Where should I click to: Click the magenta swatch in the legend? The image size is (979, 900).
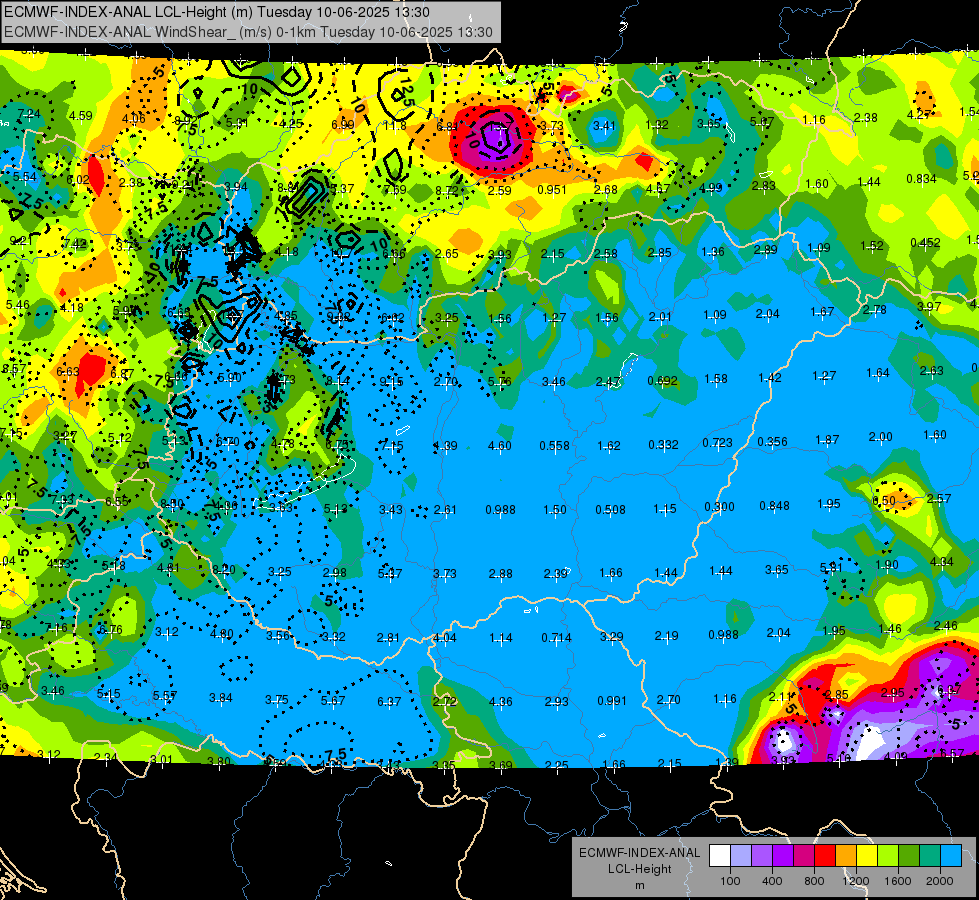pos(804,856)
